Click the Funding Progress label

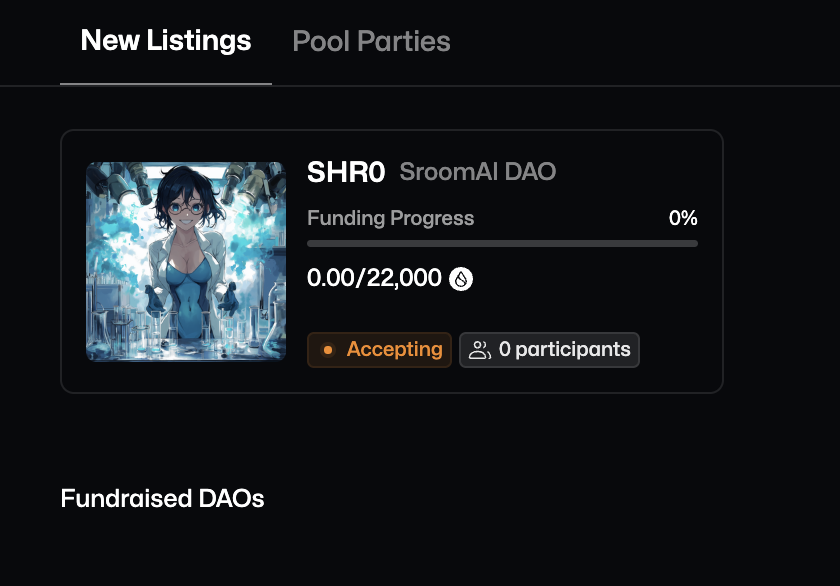[x=391, y=218]
